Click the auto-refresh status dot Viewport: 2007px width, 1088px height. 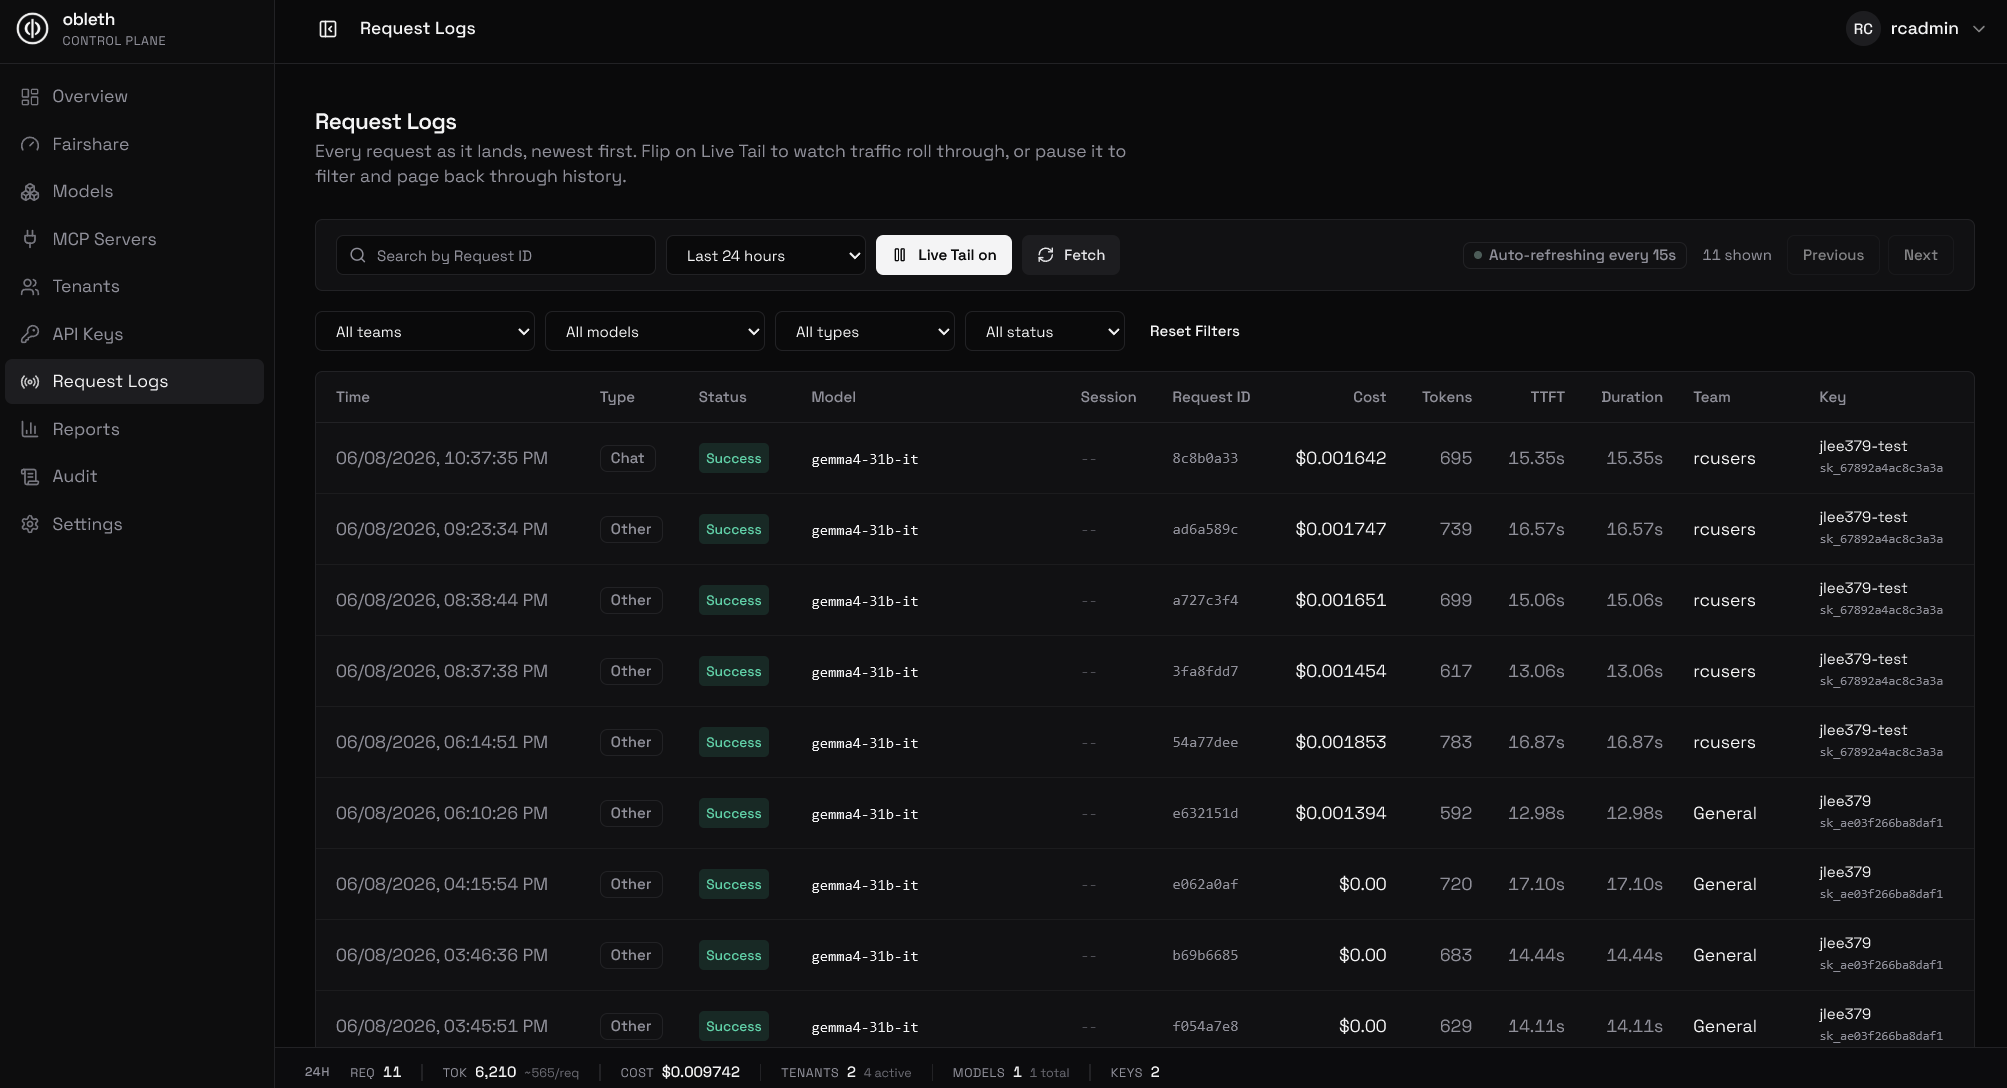coord(1478,255)
